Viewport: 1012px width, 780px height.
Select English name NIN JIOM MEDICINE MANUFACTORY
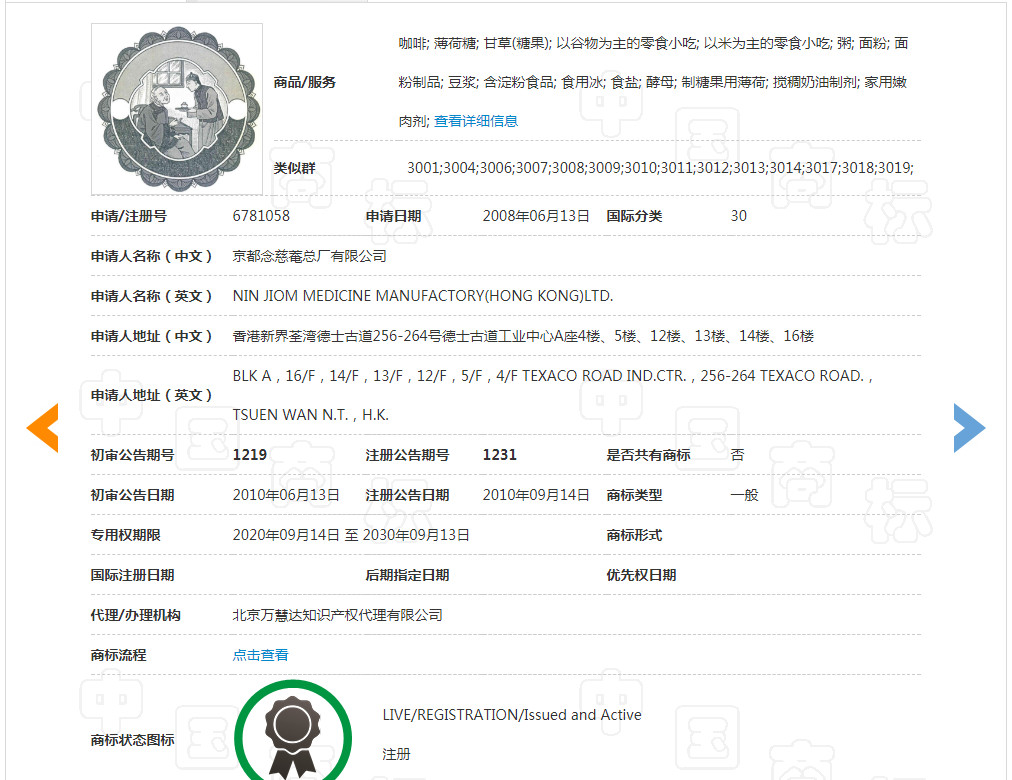click(423, 296)
